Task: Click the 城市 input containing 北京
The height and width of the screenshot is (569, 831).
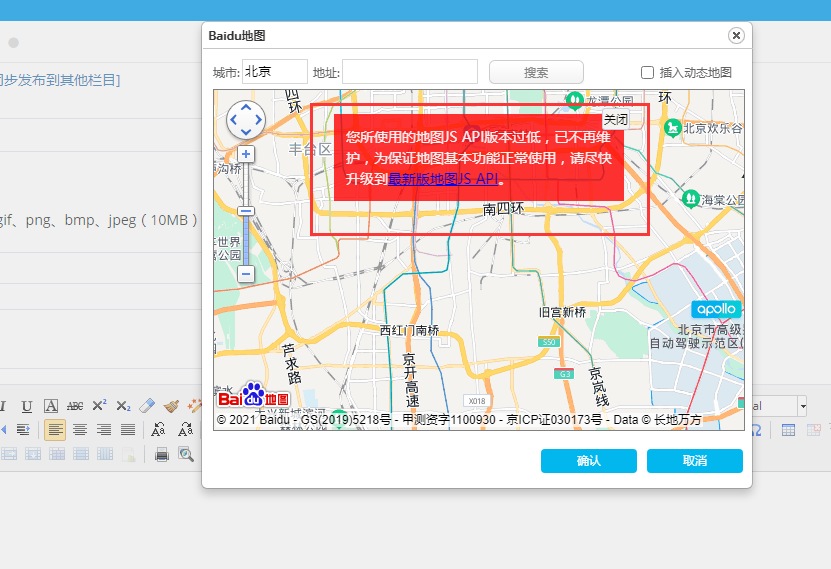Action: (275, 72)
